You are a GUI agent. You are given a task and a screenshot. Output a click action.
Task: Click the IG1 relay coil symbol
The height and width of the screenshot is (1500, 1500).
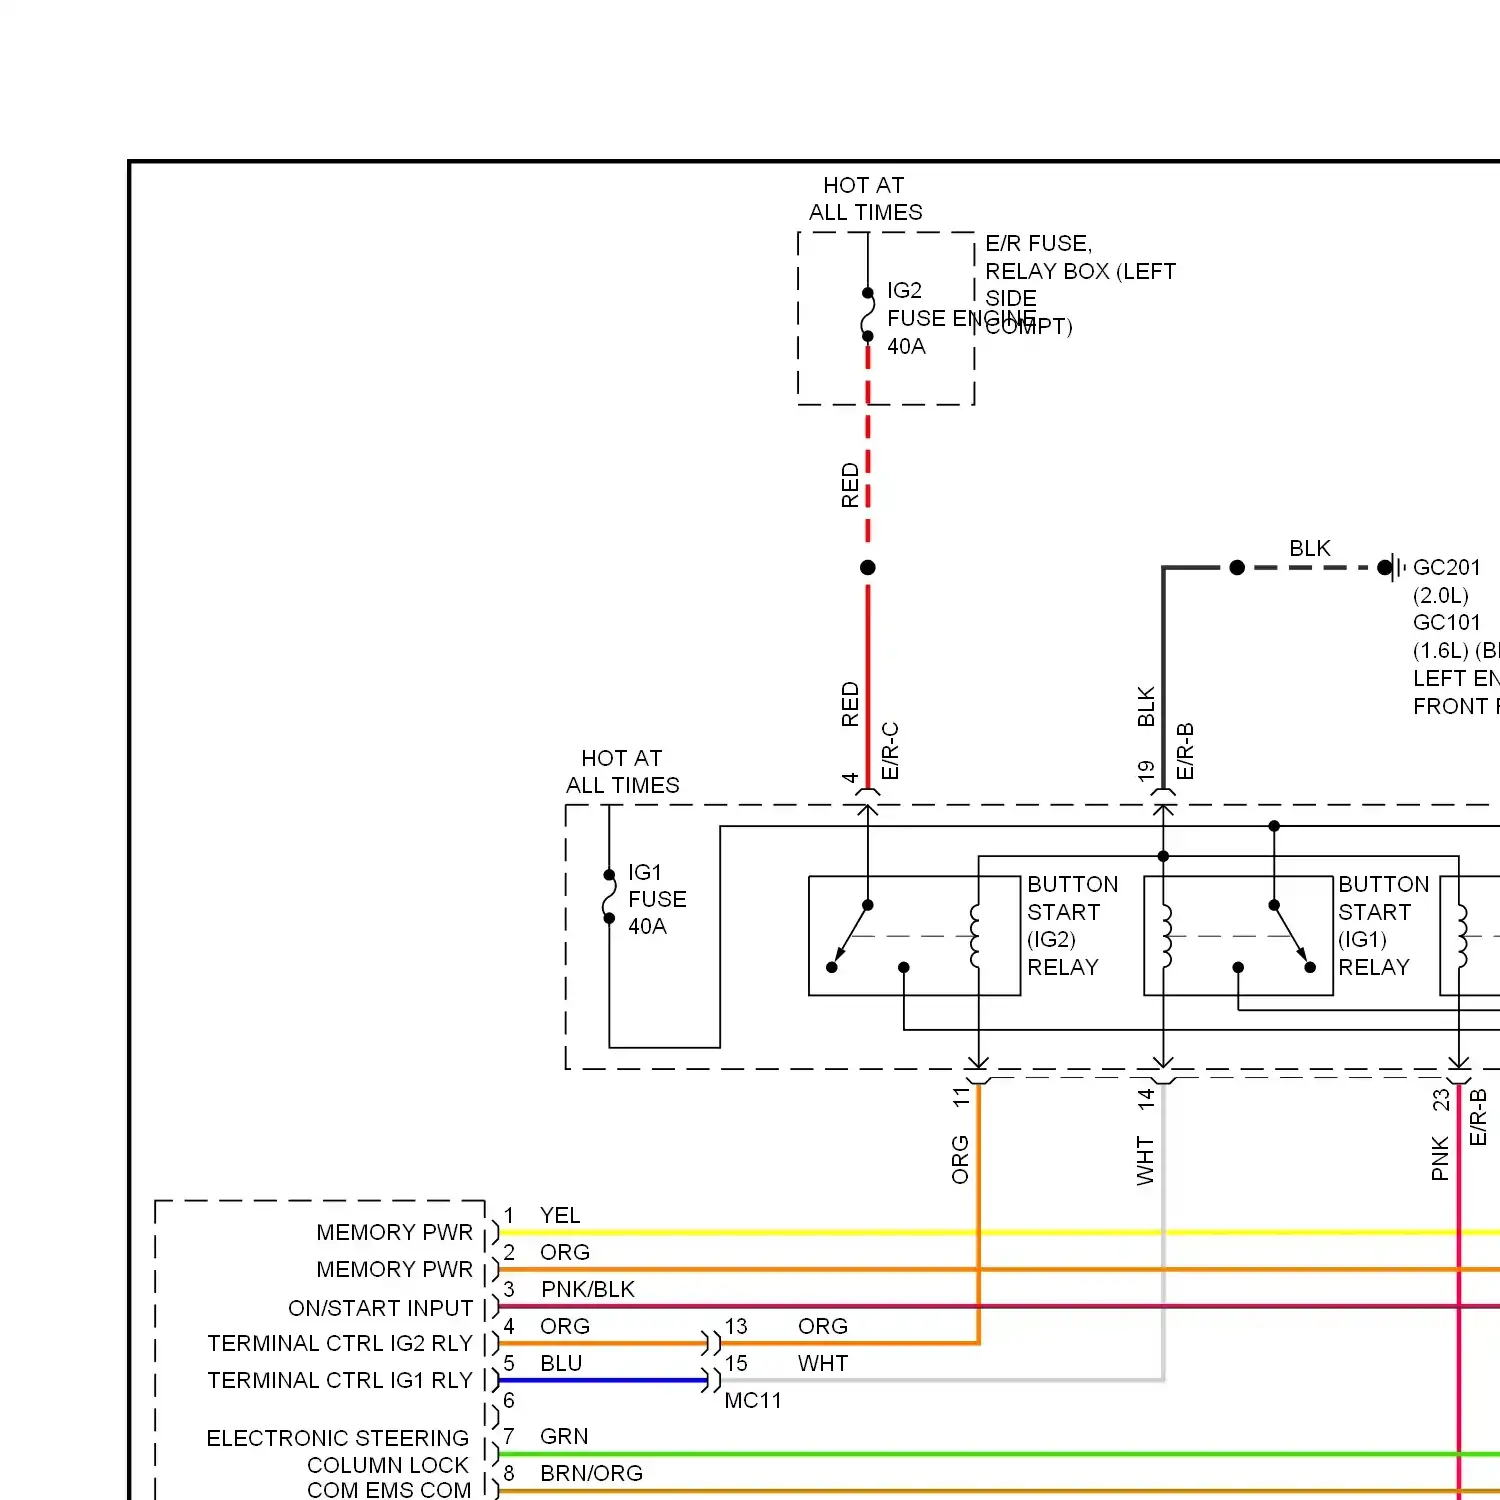tap(1166, 935)
